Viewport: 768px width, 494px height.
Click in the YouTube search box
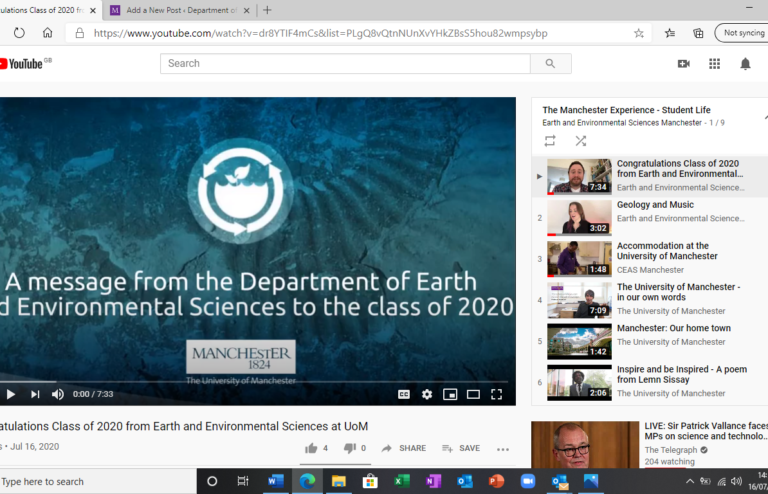click(345, 64)
